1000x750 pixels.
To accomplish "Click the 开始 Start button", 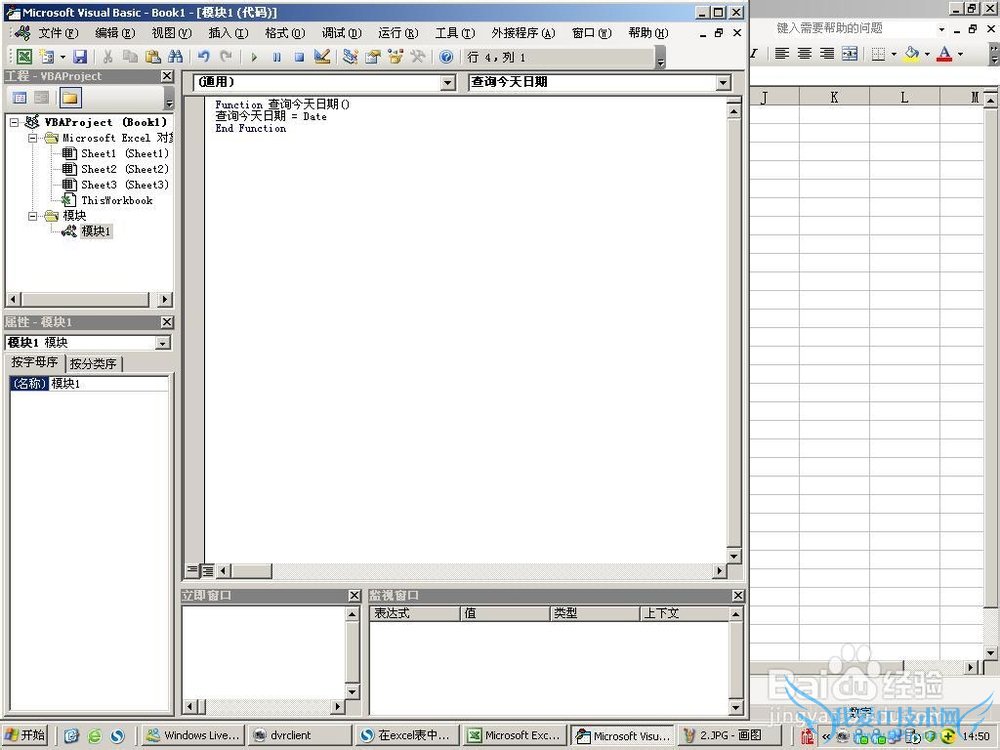I will (x=26, y=735).
